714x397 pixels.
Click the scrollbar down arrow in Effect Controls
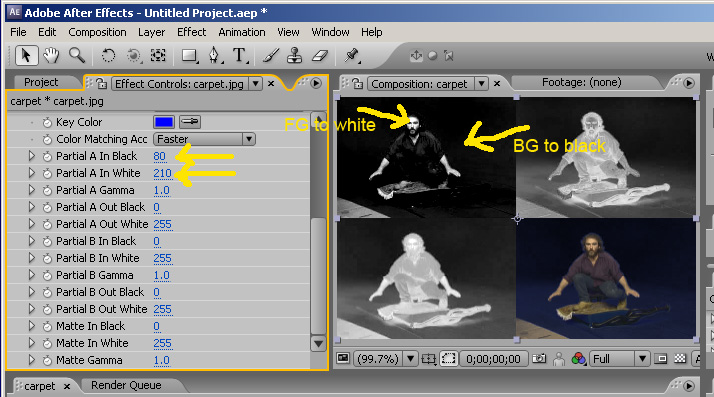tap(318, 344)
